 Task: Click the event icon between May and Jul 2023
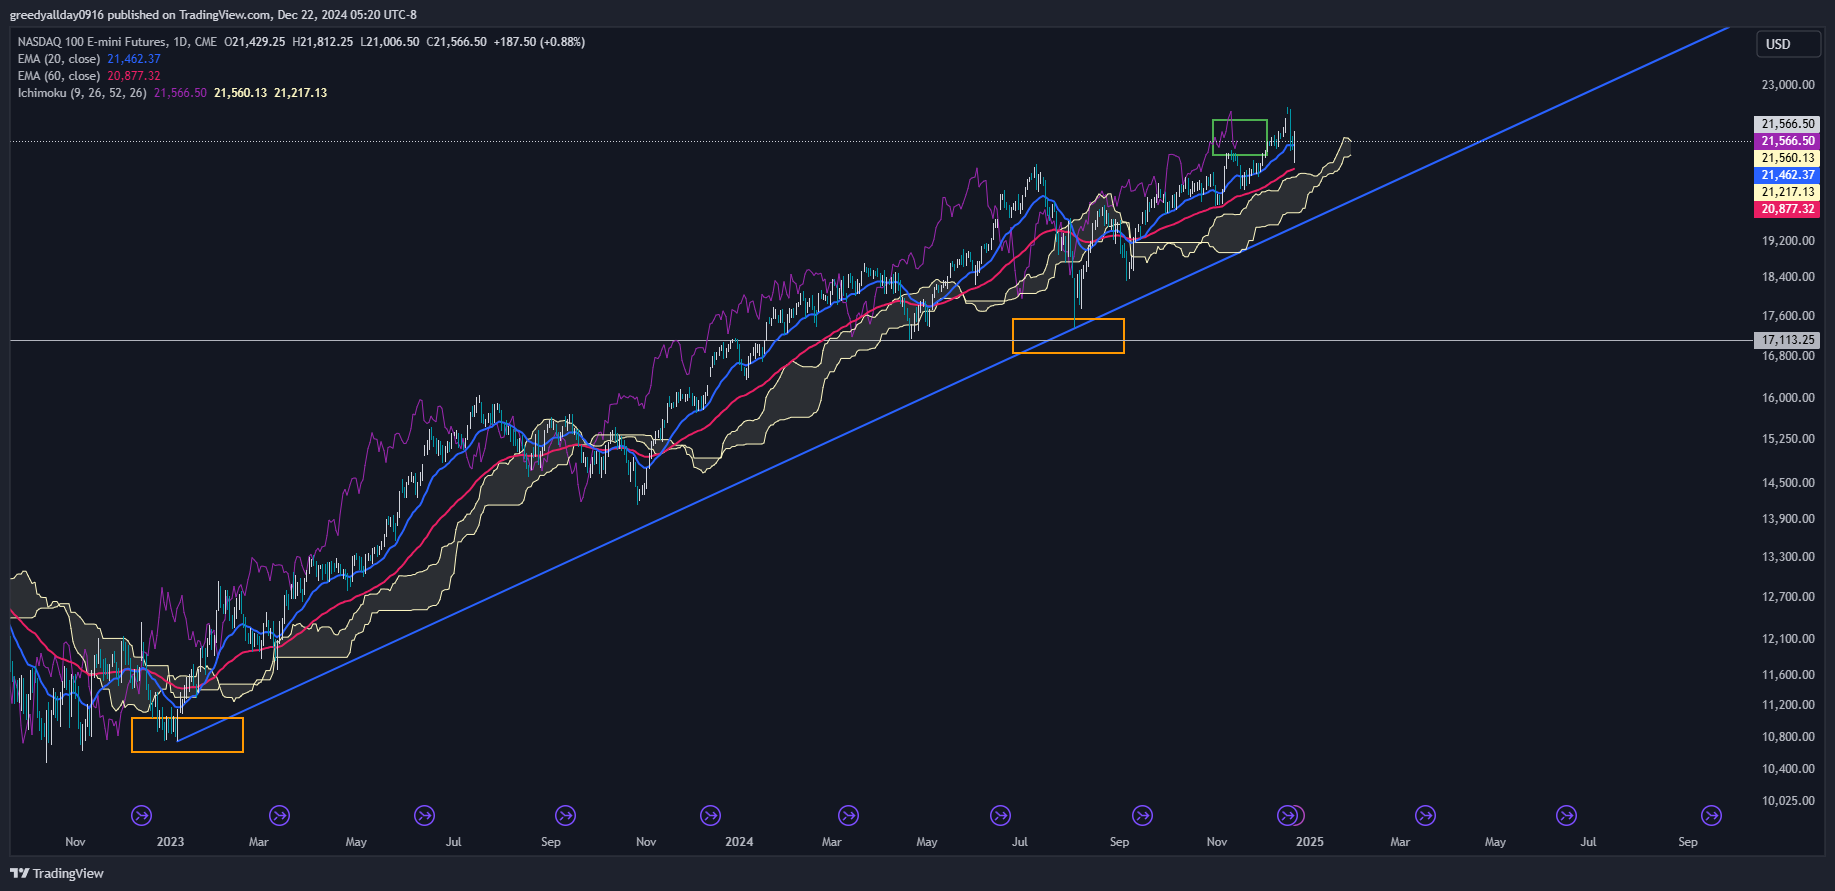pos(425,816)
